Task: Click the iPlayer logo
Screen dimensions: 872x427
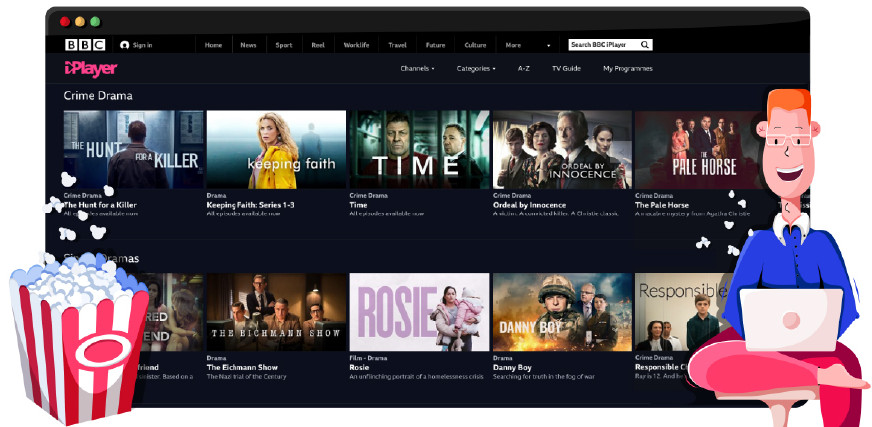Action: [x=91, y=69]
